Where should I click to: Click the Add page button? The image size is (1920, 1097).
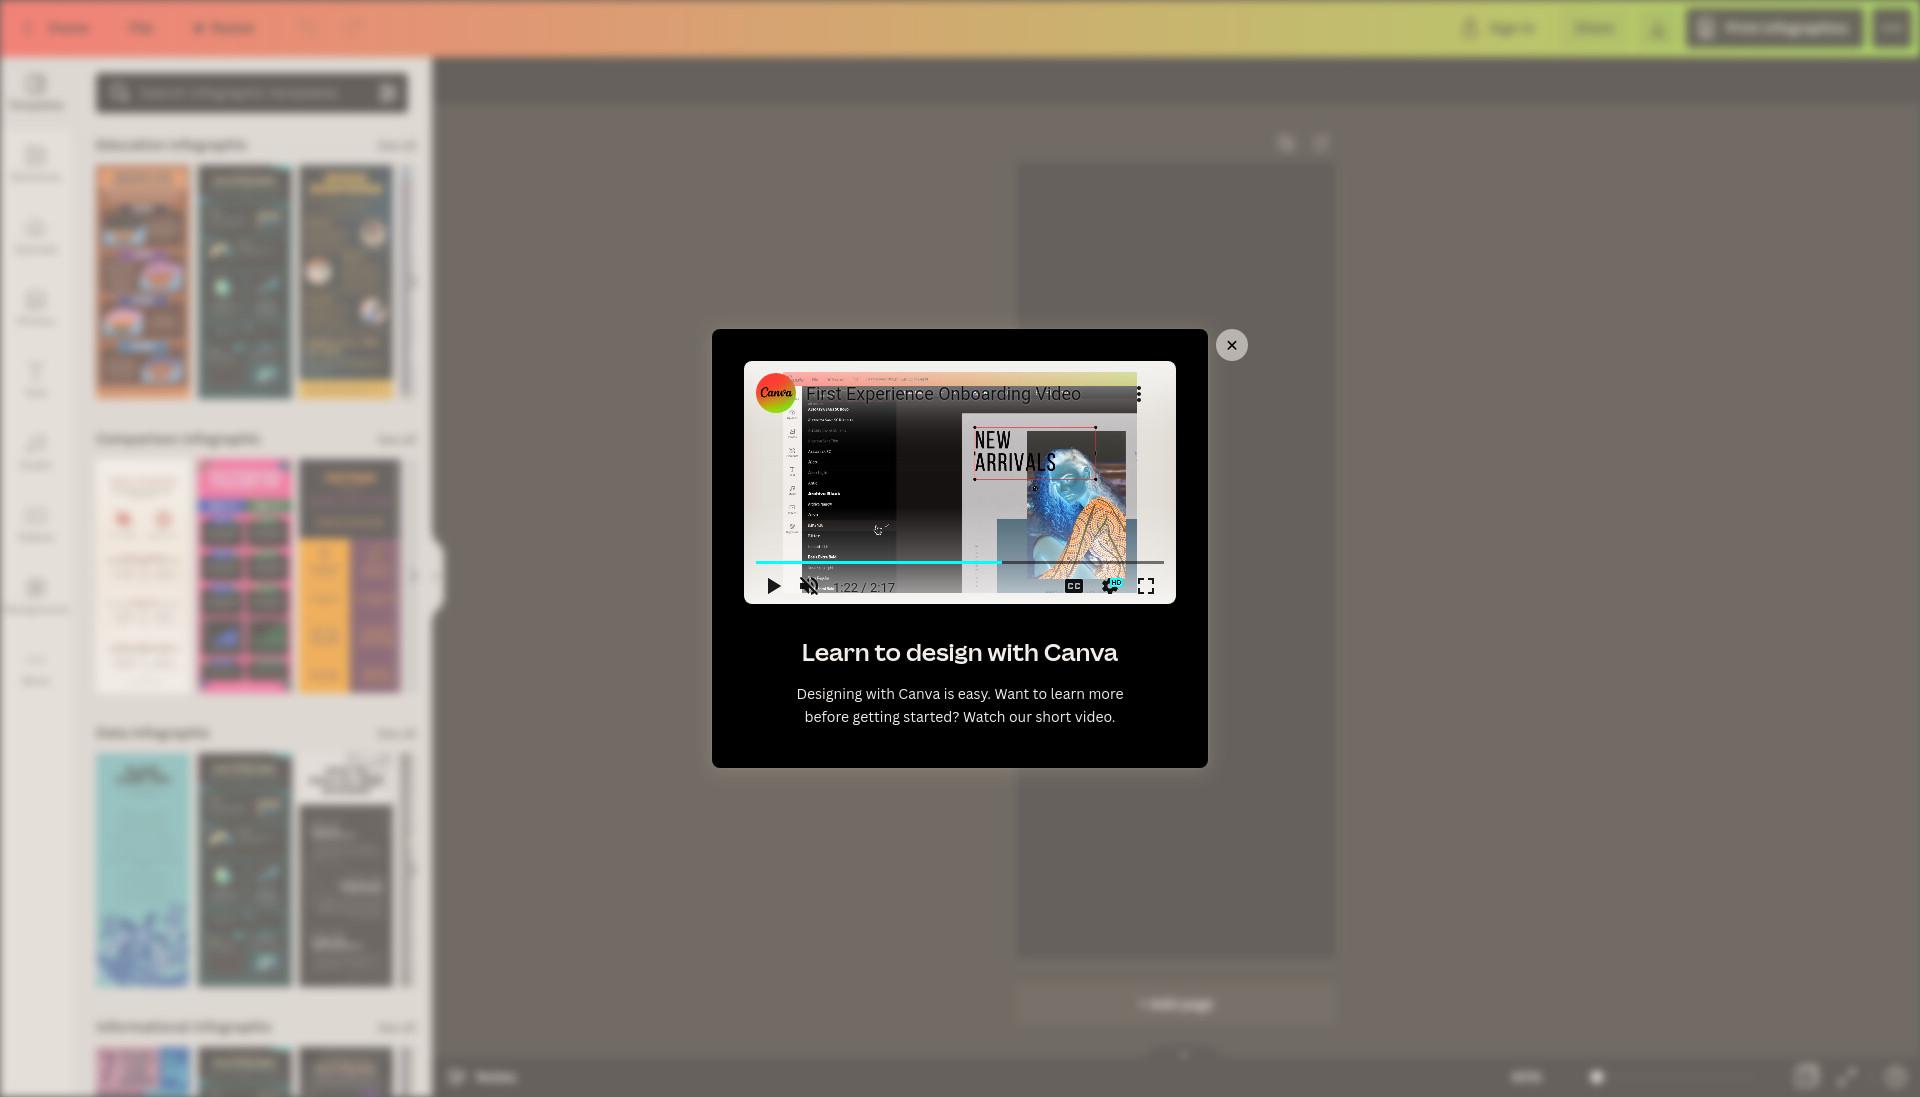[1176, 1004]
